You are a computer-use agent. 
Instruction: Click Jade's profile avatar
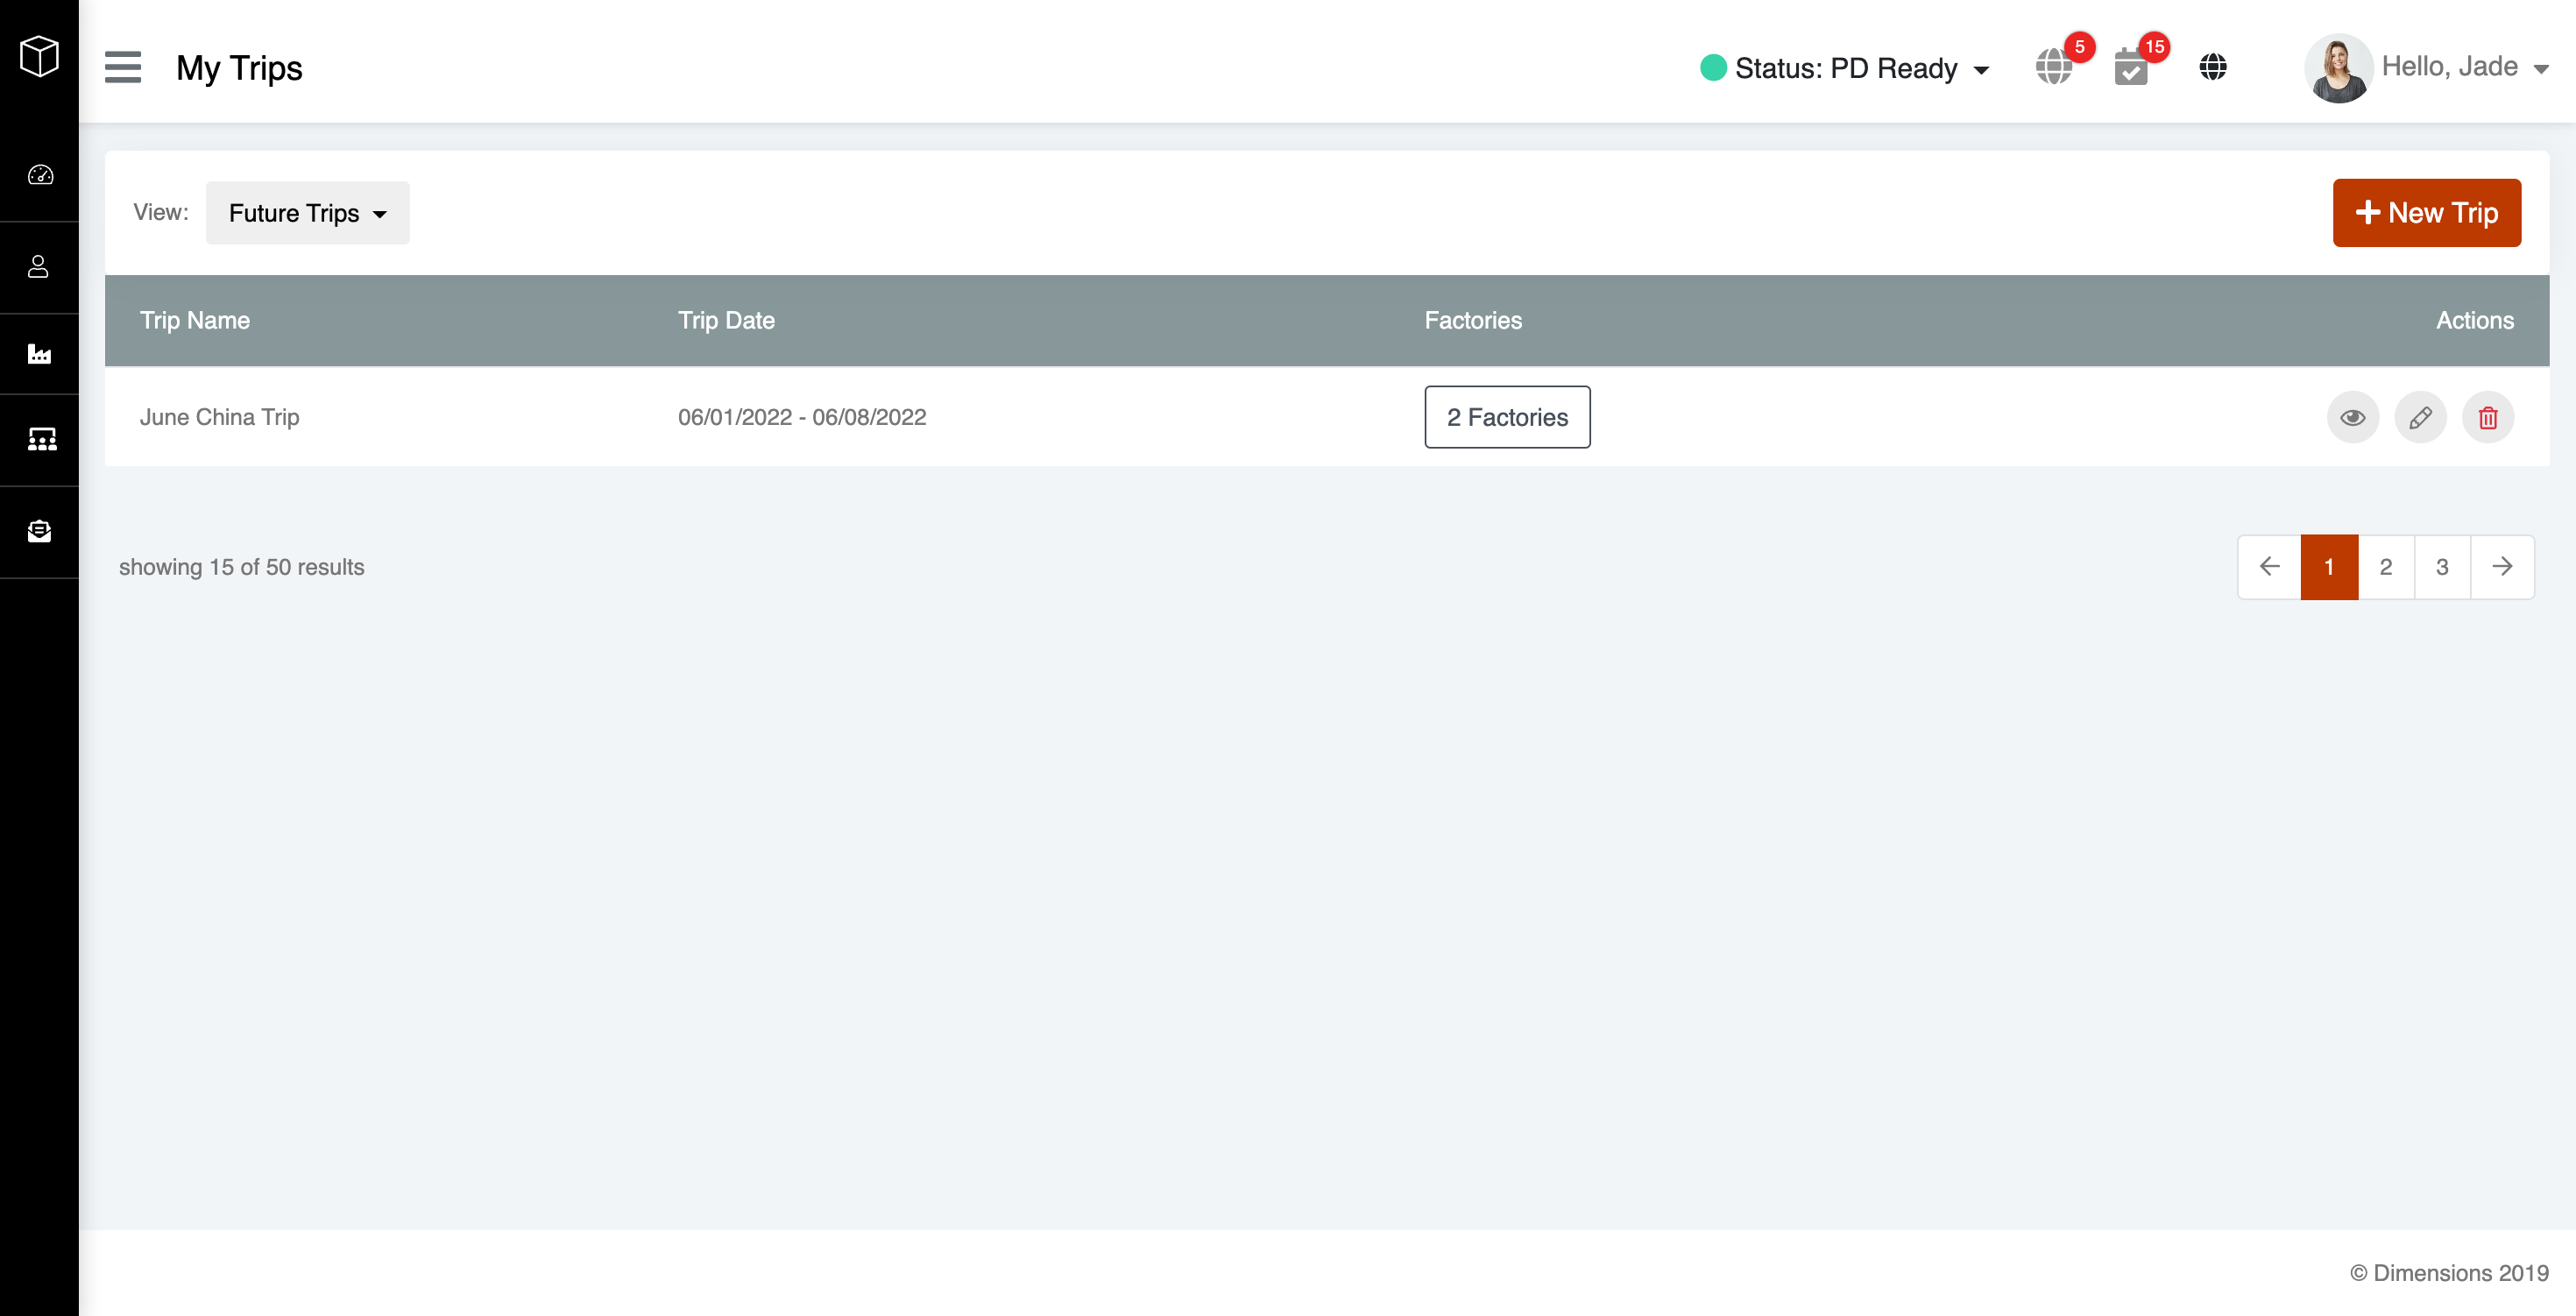coord(2338,67)
